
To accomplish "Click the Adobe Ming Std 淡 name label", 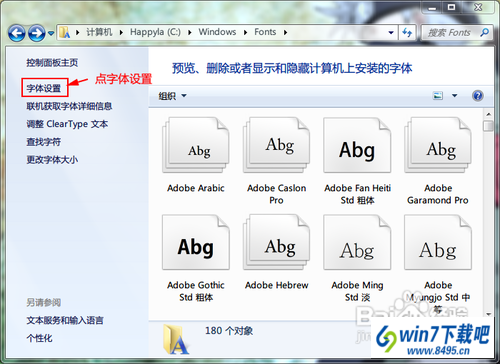I will [357, 291].
